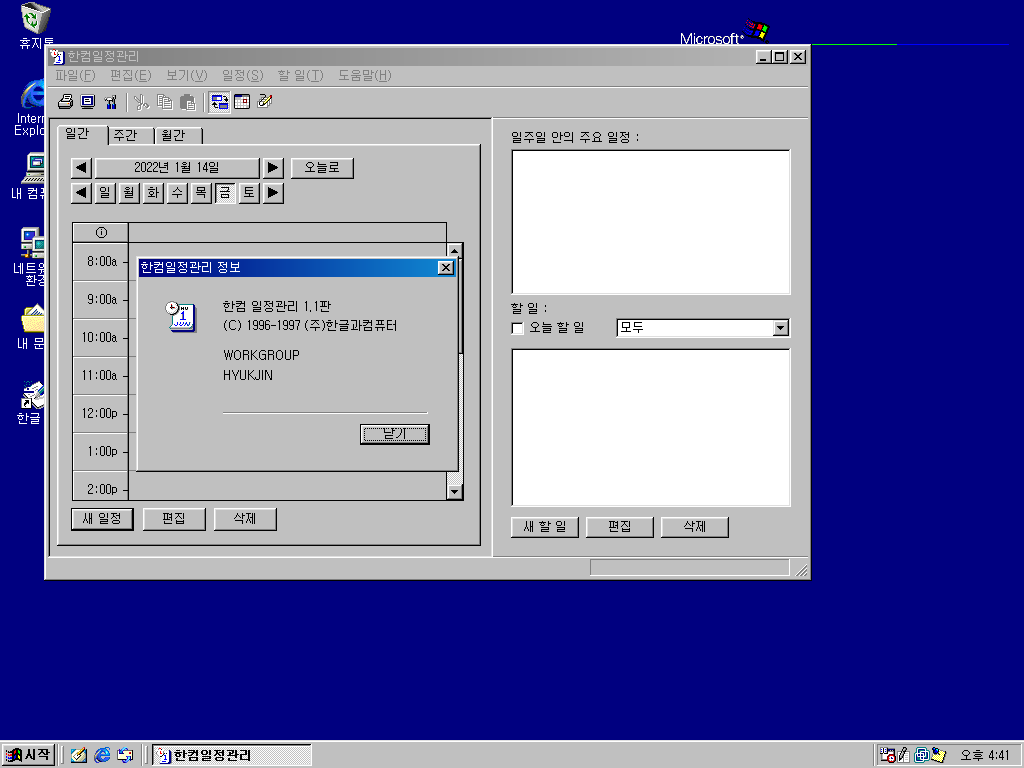
Task: Open the 편집(E) menu
Action: coord(131,76)
